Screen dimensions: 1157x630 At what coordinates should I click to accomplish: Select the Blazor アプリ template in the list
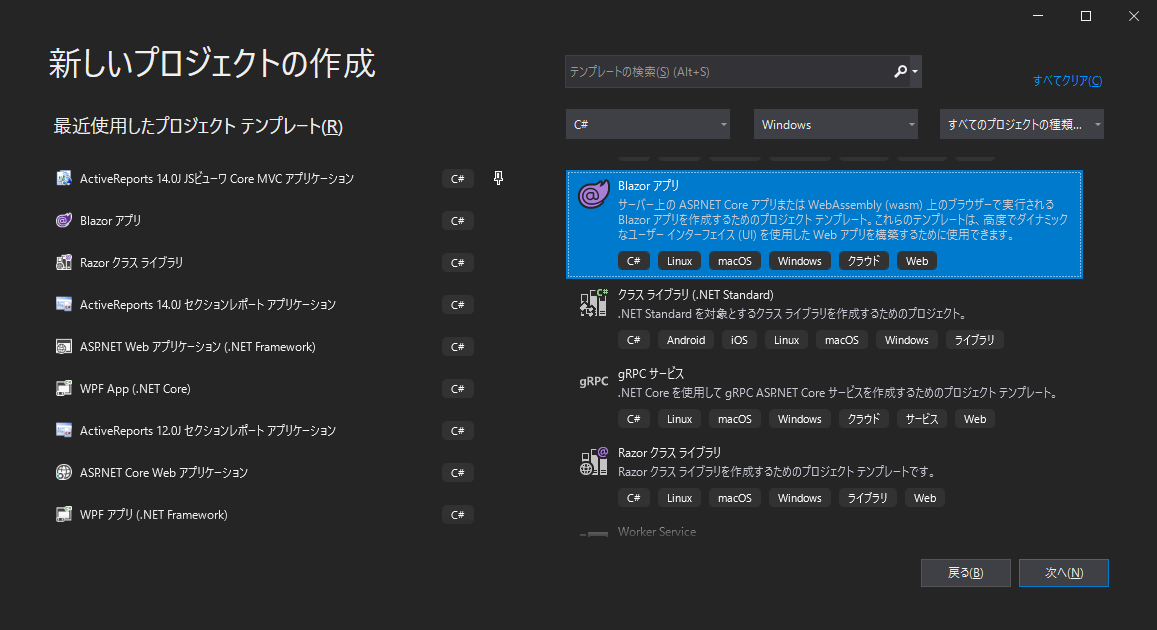click(824, 224)
